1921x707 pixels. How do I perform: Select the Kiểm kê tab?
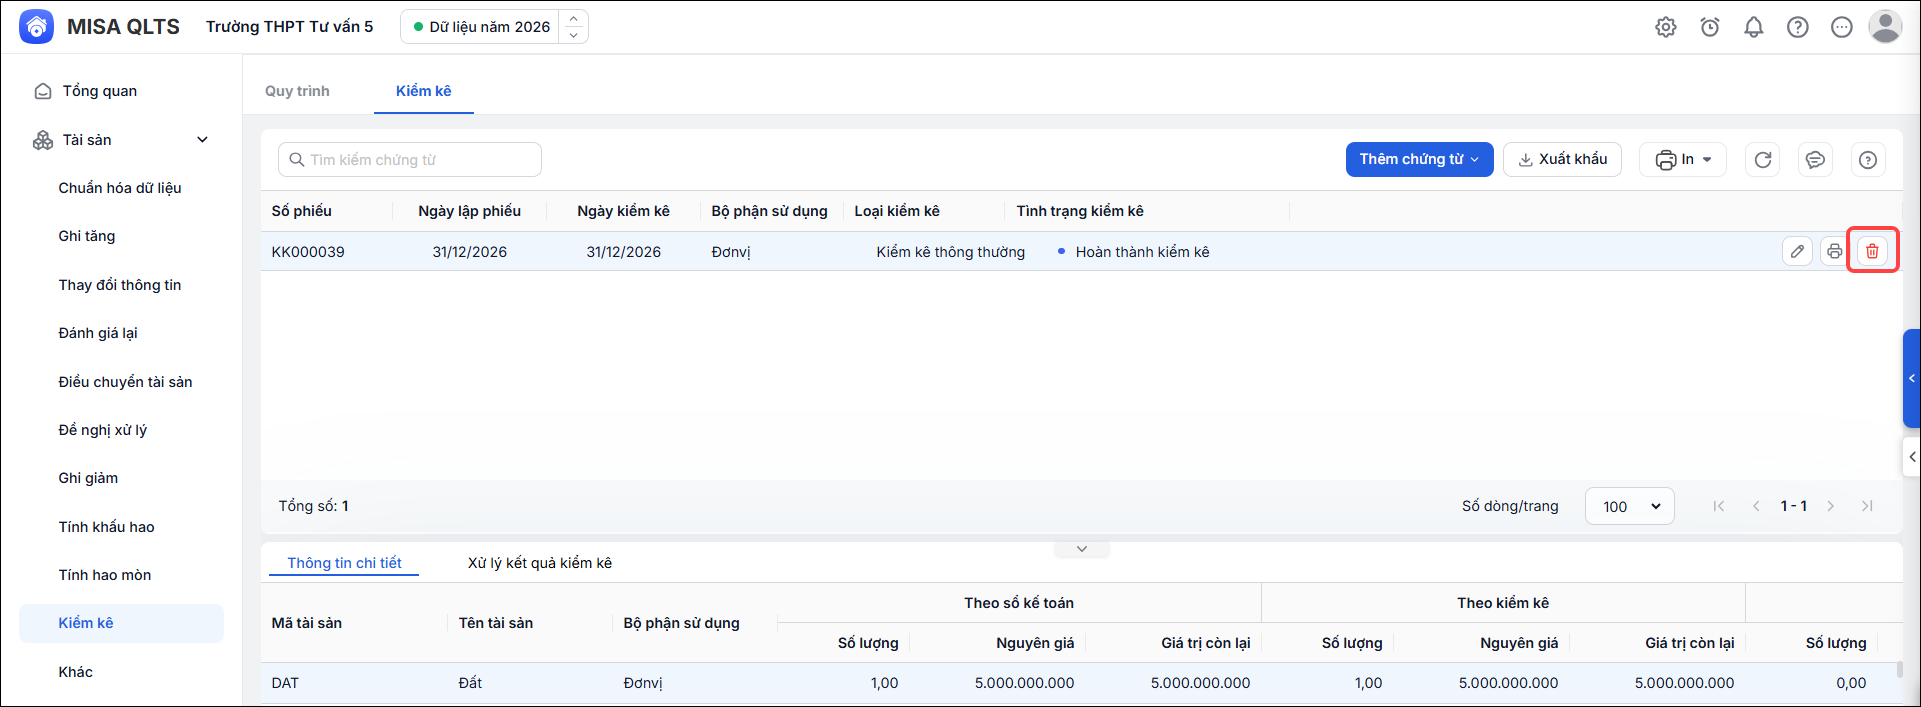424,91
